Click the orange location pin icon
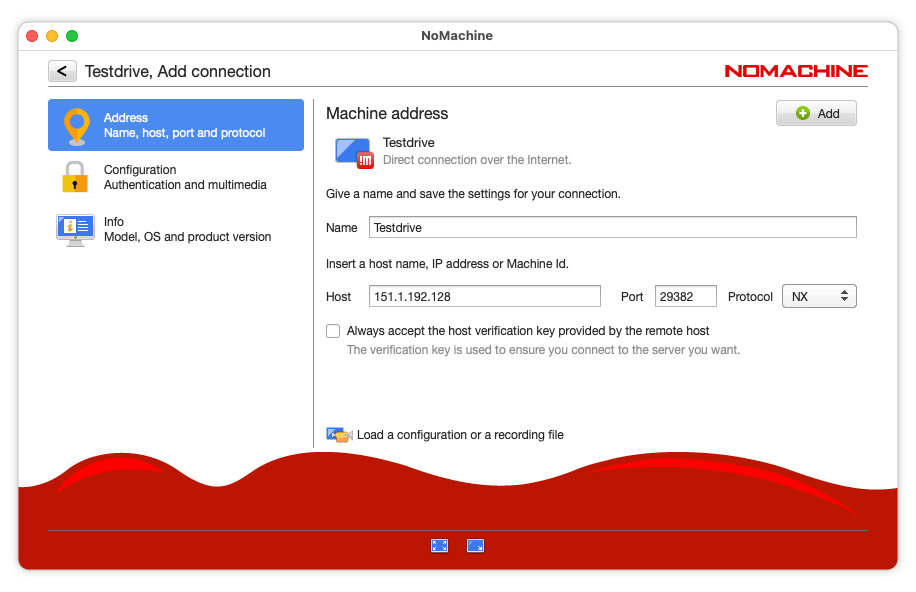This screenshot has height=592, width=916. coord(77,126)
